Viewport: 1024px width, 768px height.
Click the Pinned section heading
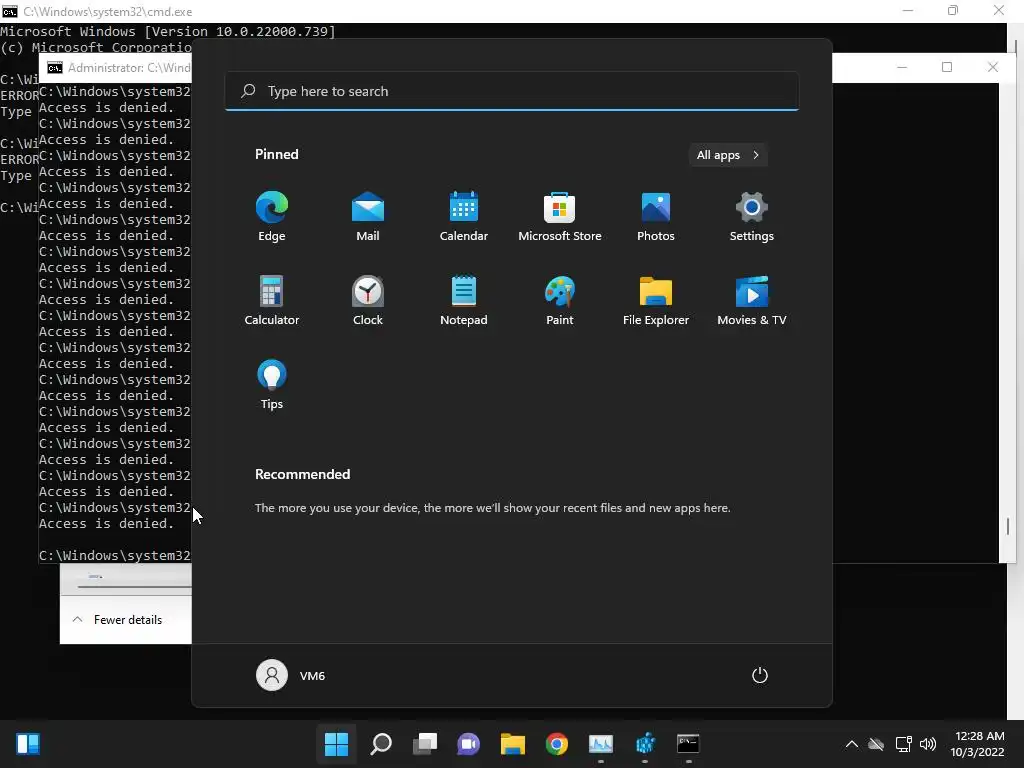[277, 154]
